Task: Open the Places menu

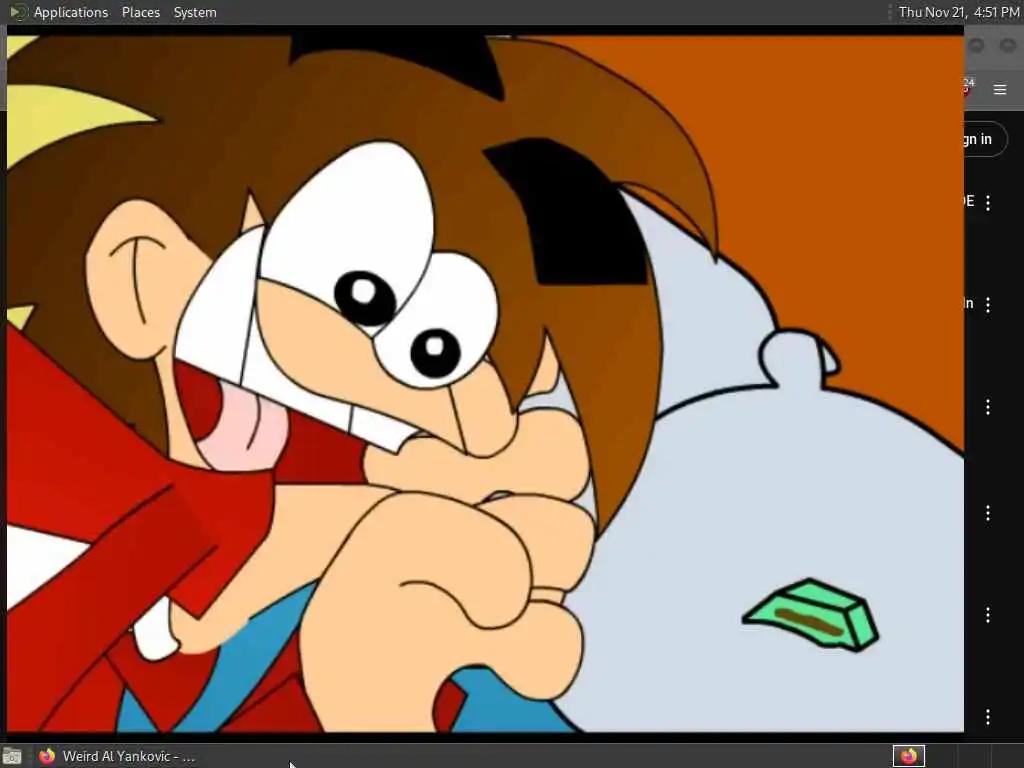Action: click(140, 12)
